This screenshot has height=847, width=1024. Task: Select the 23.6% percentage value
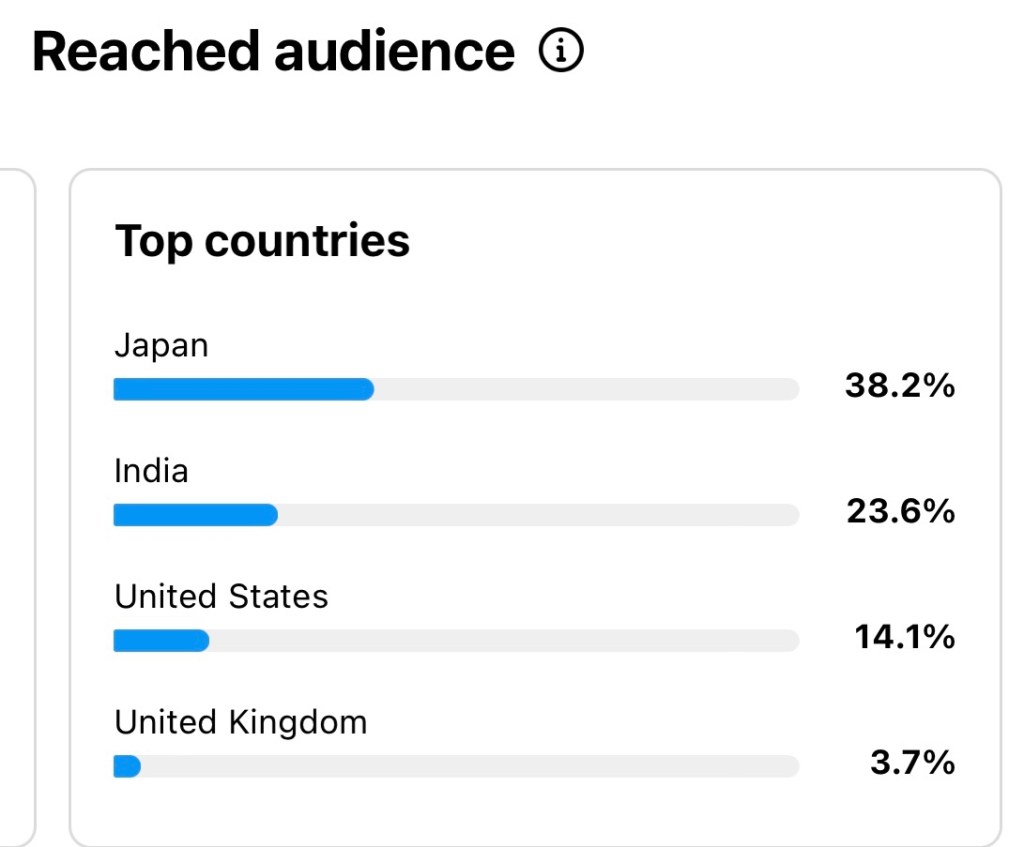pyautogui.click(x=900, y=512)
